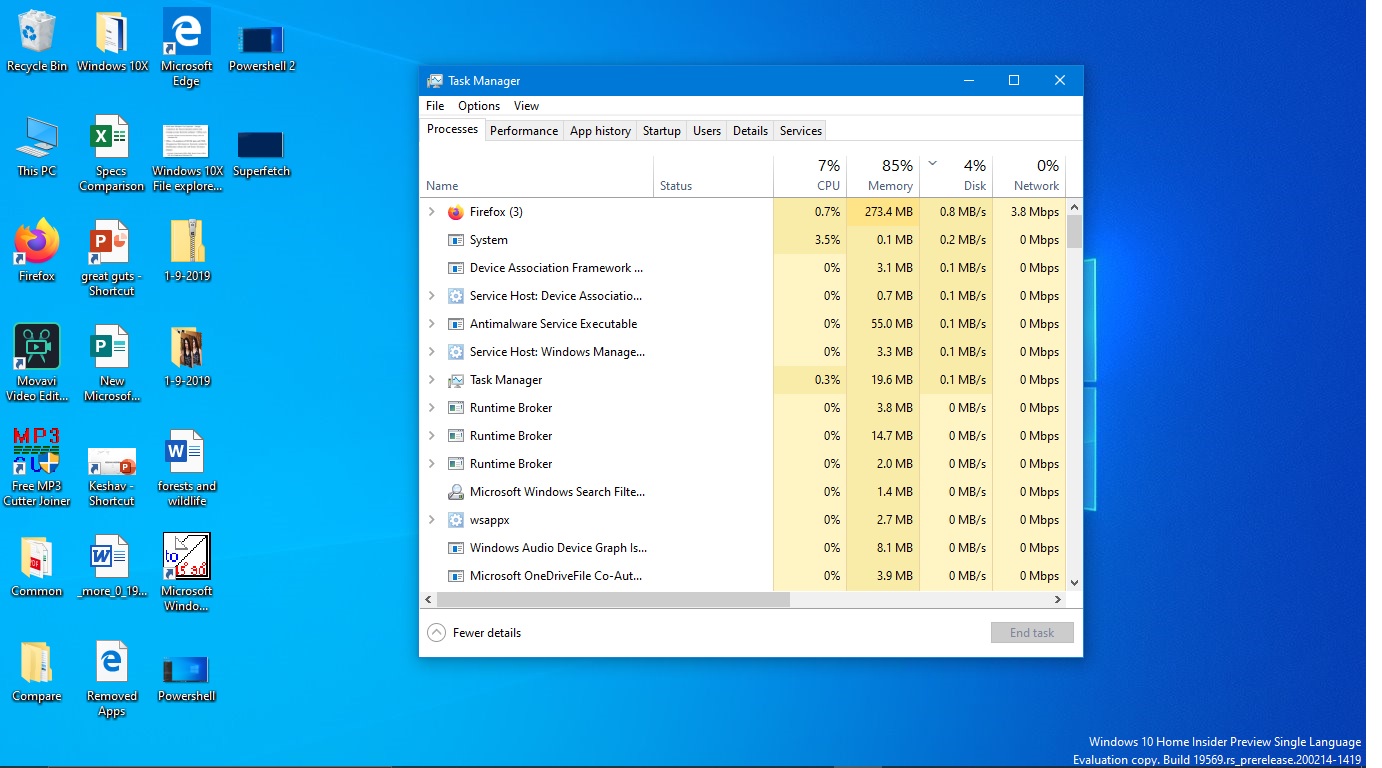Screen dimensions: 1382x768
Task: Click the vertical scrollbar up arrow
Action: point(1074,207)
